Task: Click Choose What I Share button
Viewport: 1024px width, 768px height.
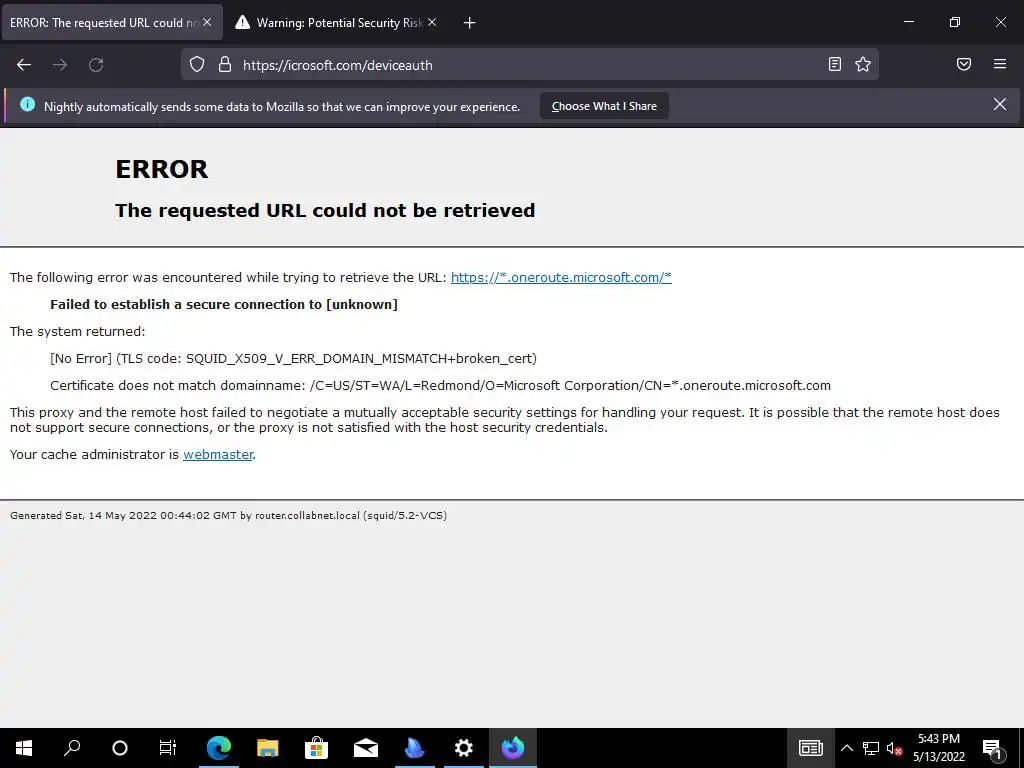Action: (604, 106)
